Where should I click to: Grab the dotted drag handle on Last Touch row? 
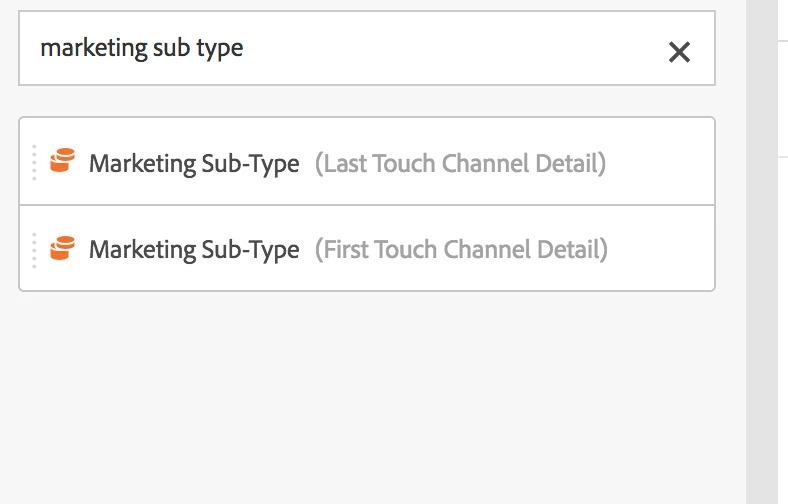(34, 162)
